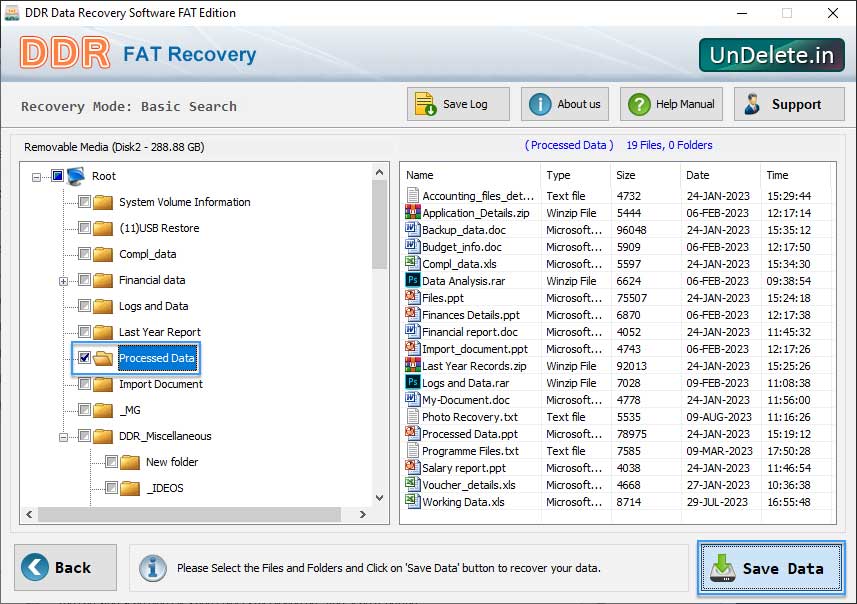Screen dimensions: 857x604
Task: Expand the Financial data folder node
Action: (x=63, y=281)
